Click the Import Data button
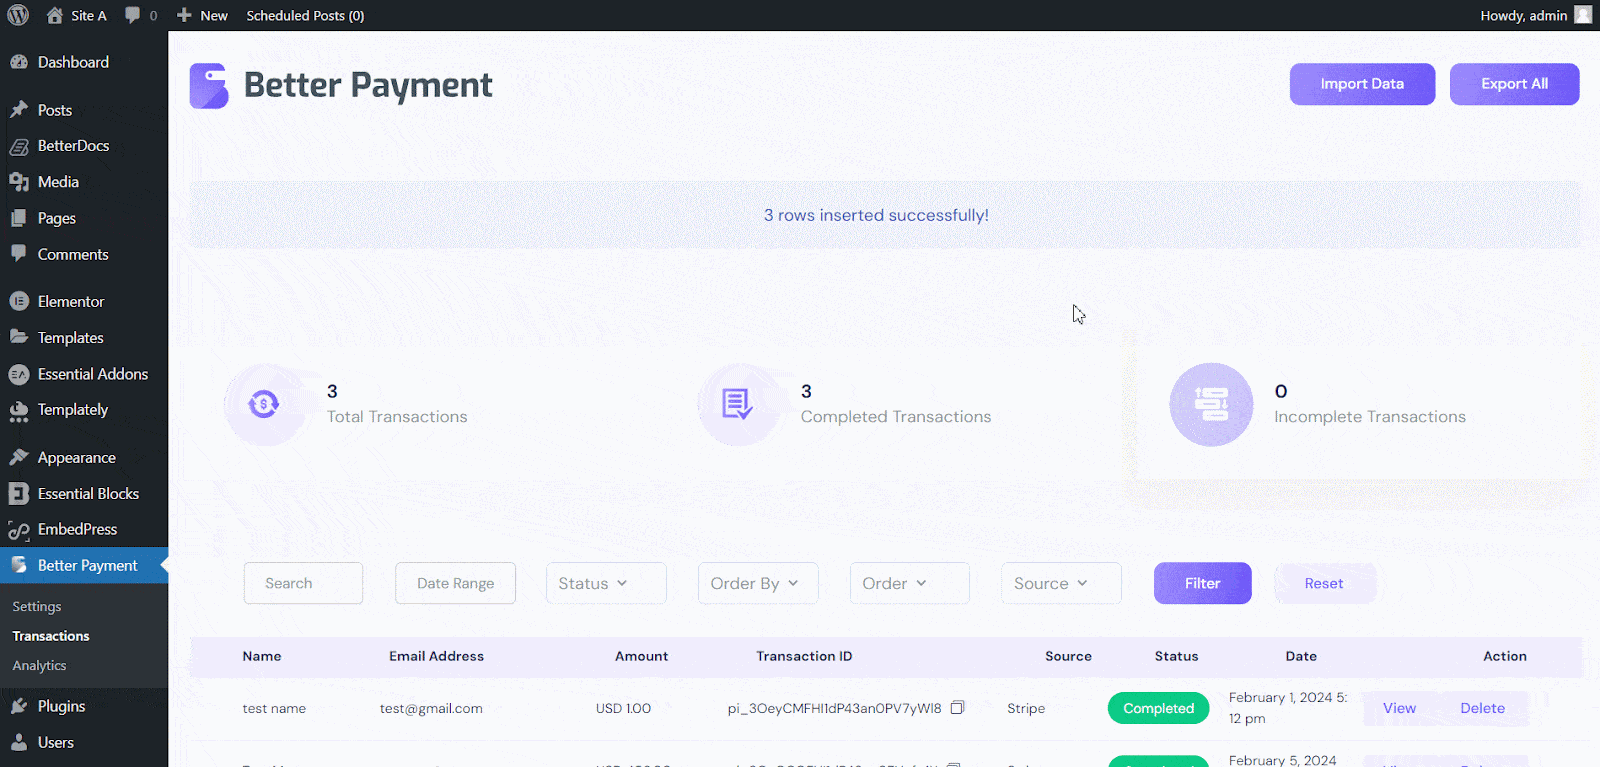The width and height of the screenshot is (1600, 767). 1362,84
